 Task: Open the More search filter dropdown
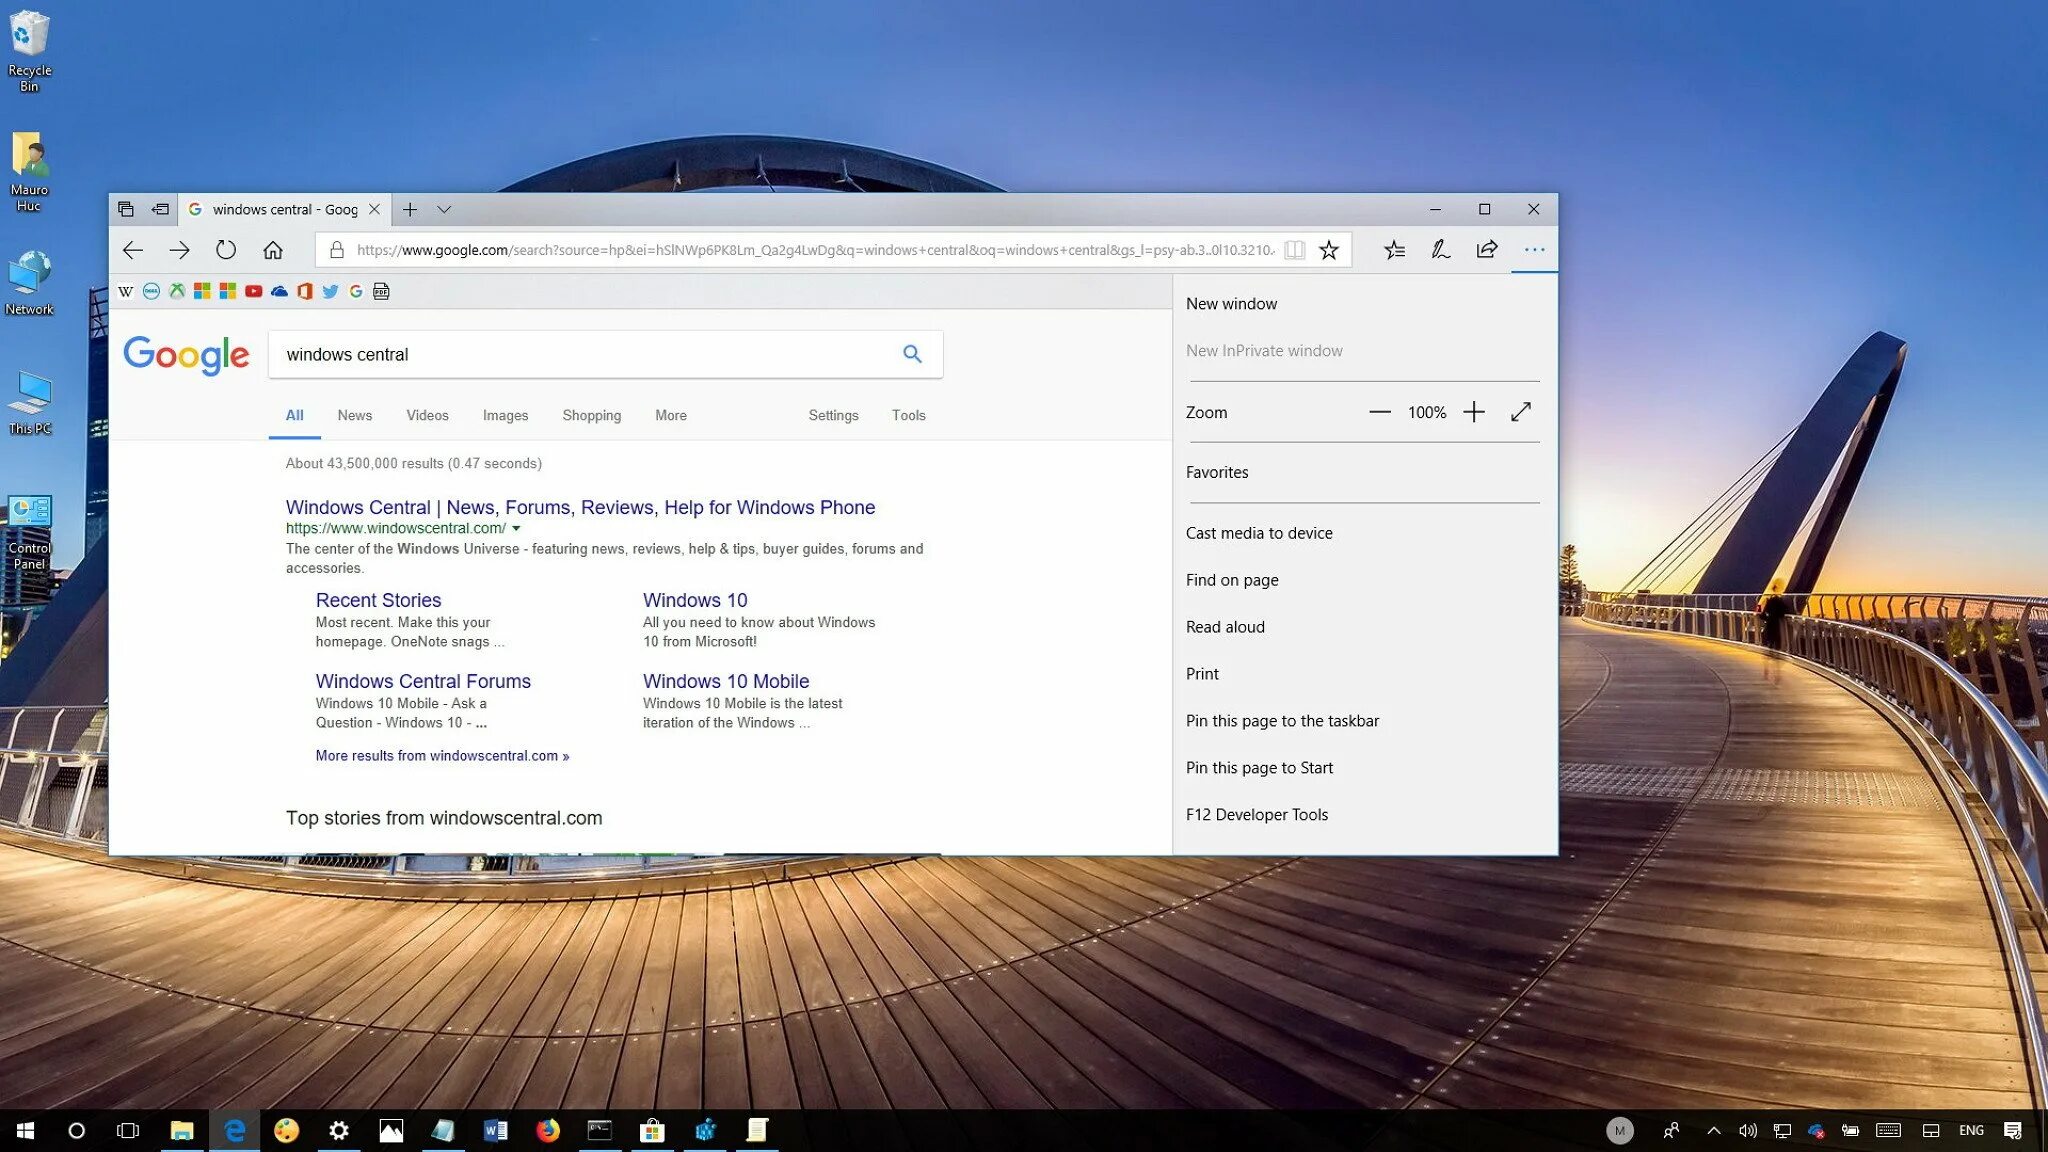click(670, 415)
